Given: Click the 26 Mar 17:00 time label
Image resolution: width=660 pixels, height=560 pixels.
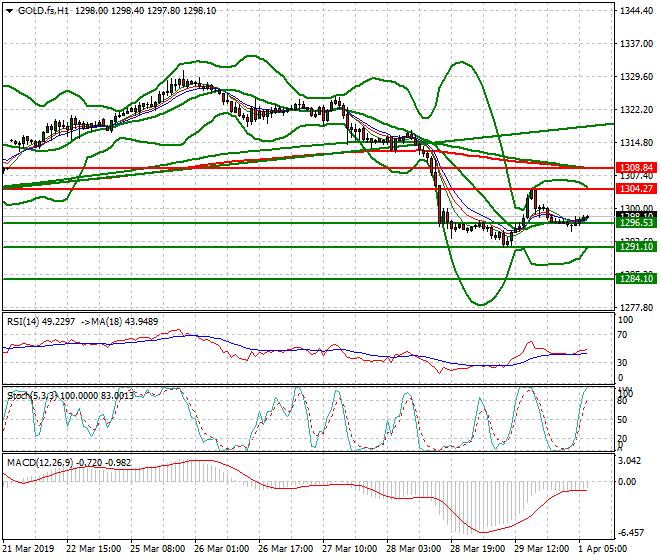Looking at the screenshot, I should pyautogui.click(x=285, y=549).
